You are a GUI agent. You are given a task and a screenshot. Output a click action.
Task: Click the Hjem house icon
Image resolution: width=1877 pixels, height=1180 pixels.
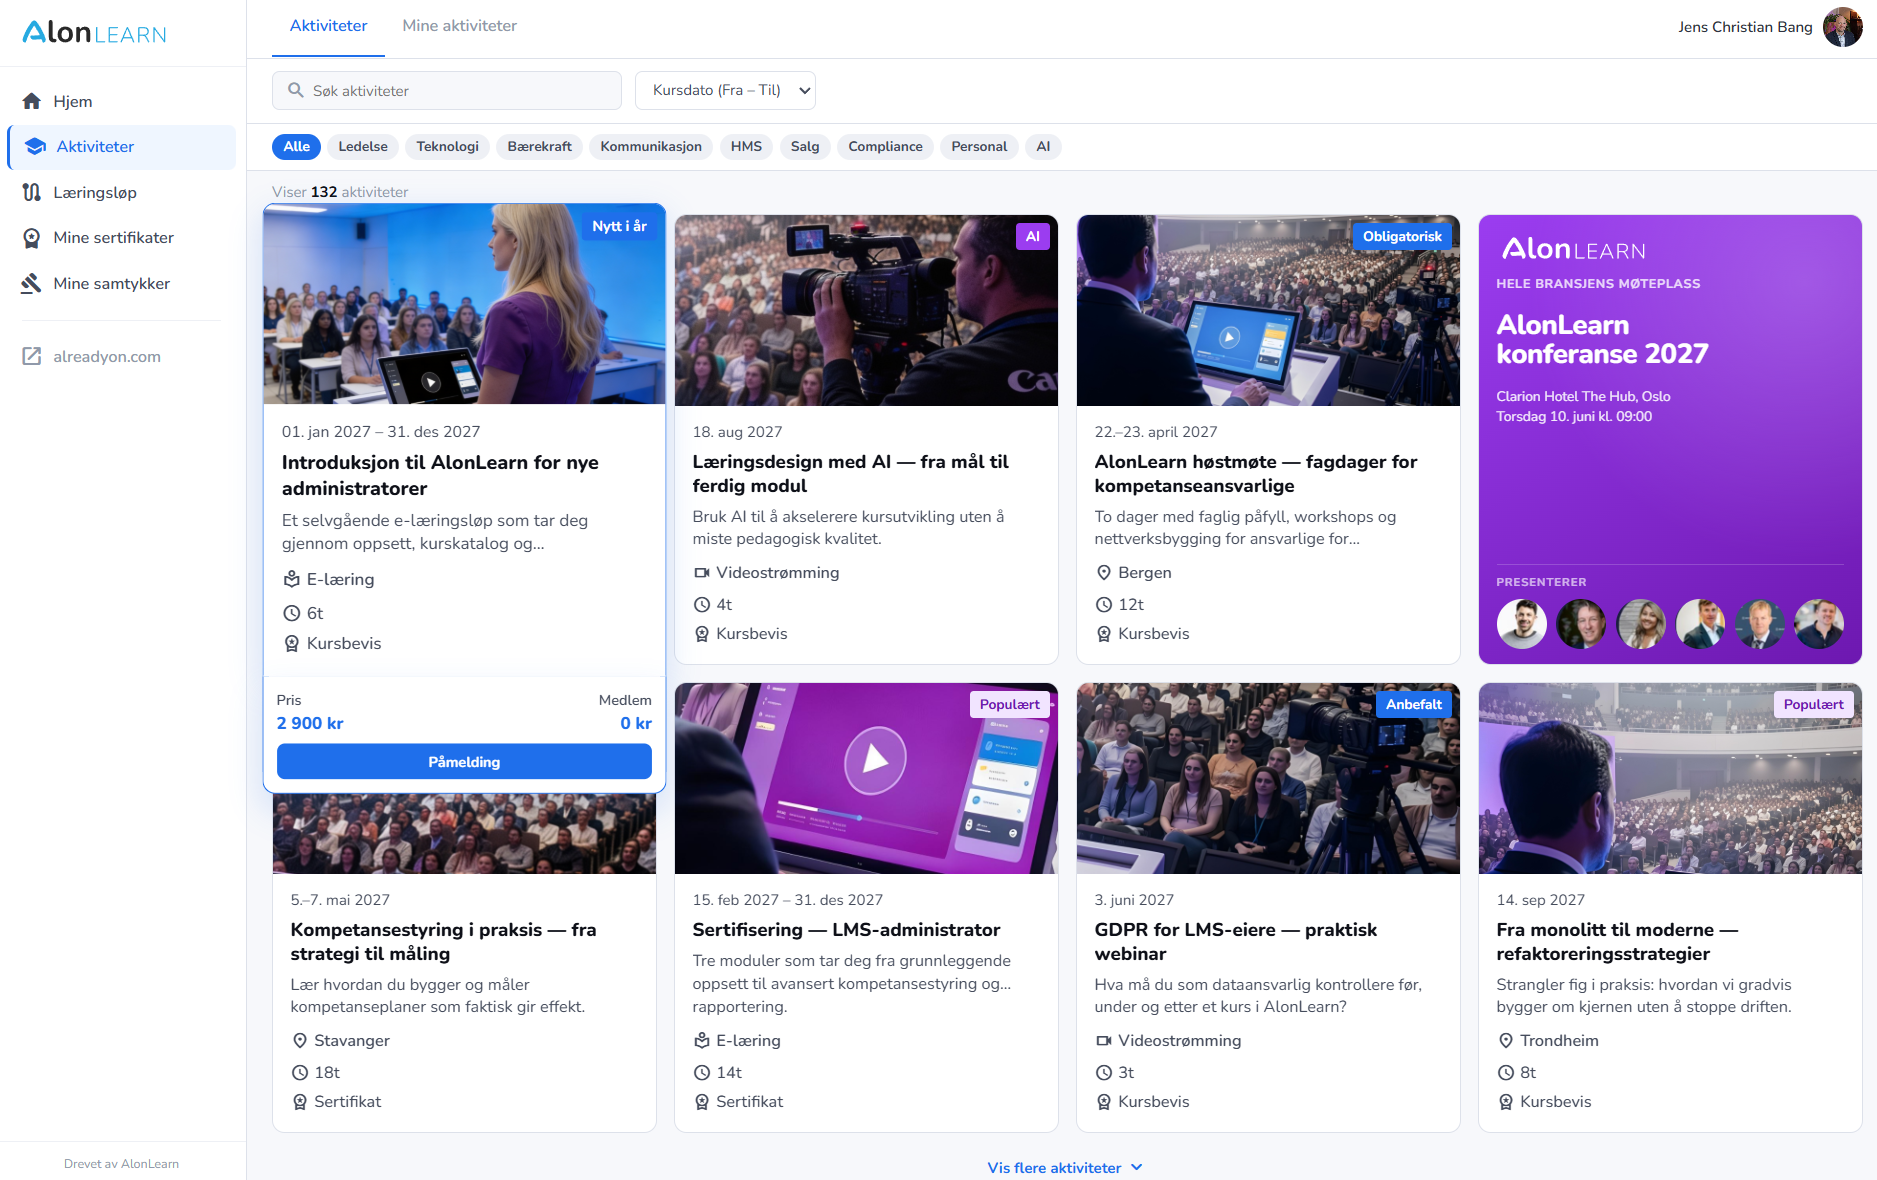tap(32, 101)
